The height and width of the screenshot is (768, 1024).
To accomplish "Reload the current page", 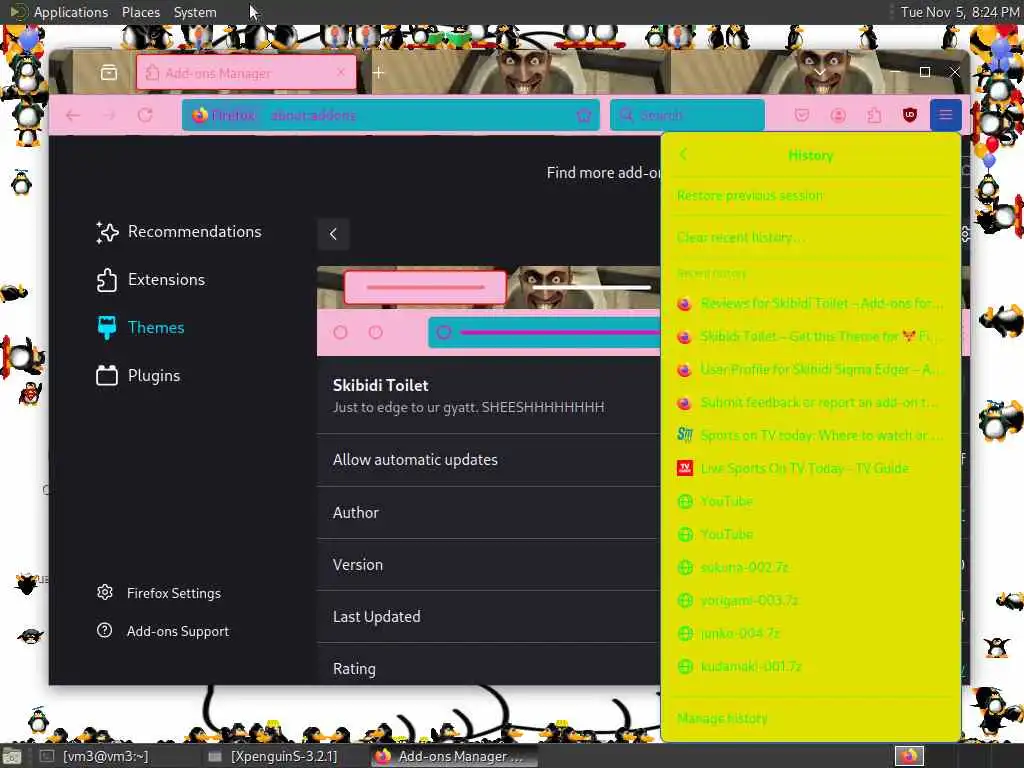I will coord(145,115).
